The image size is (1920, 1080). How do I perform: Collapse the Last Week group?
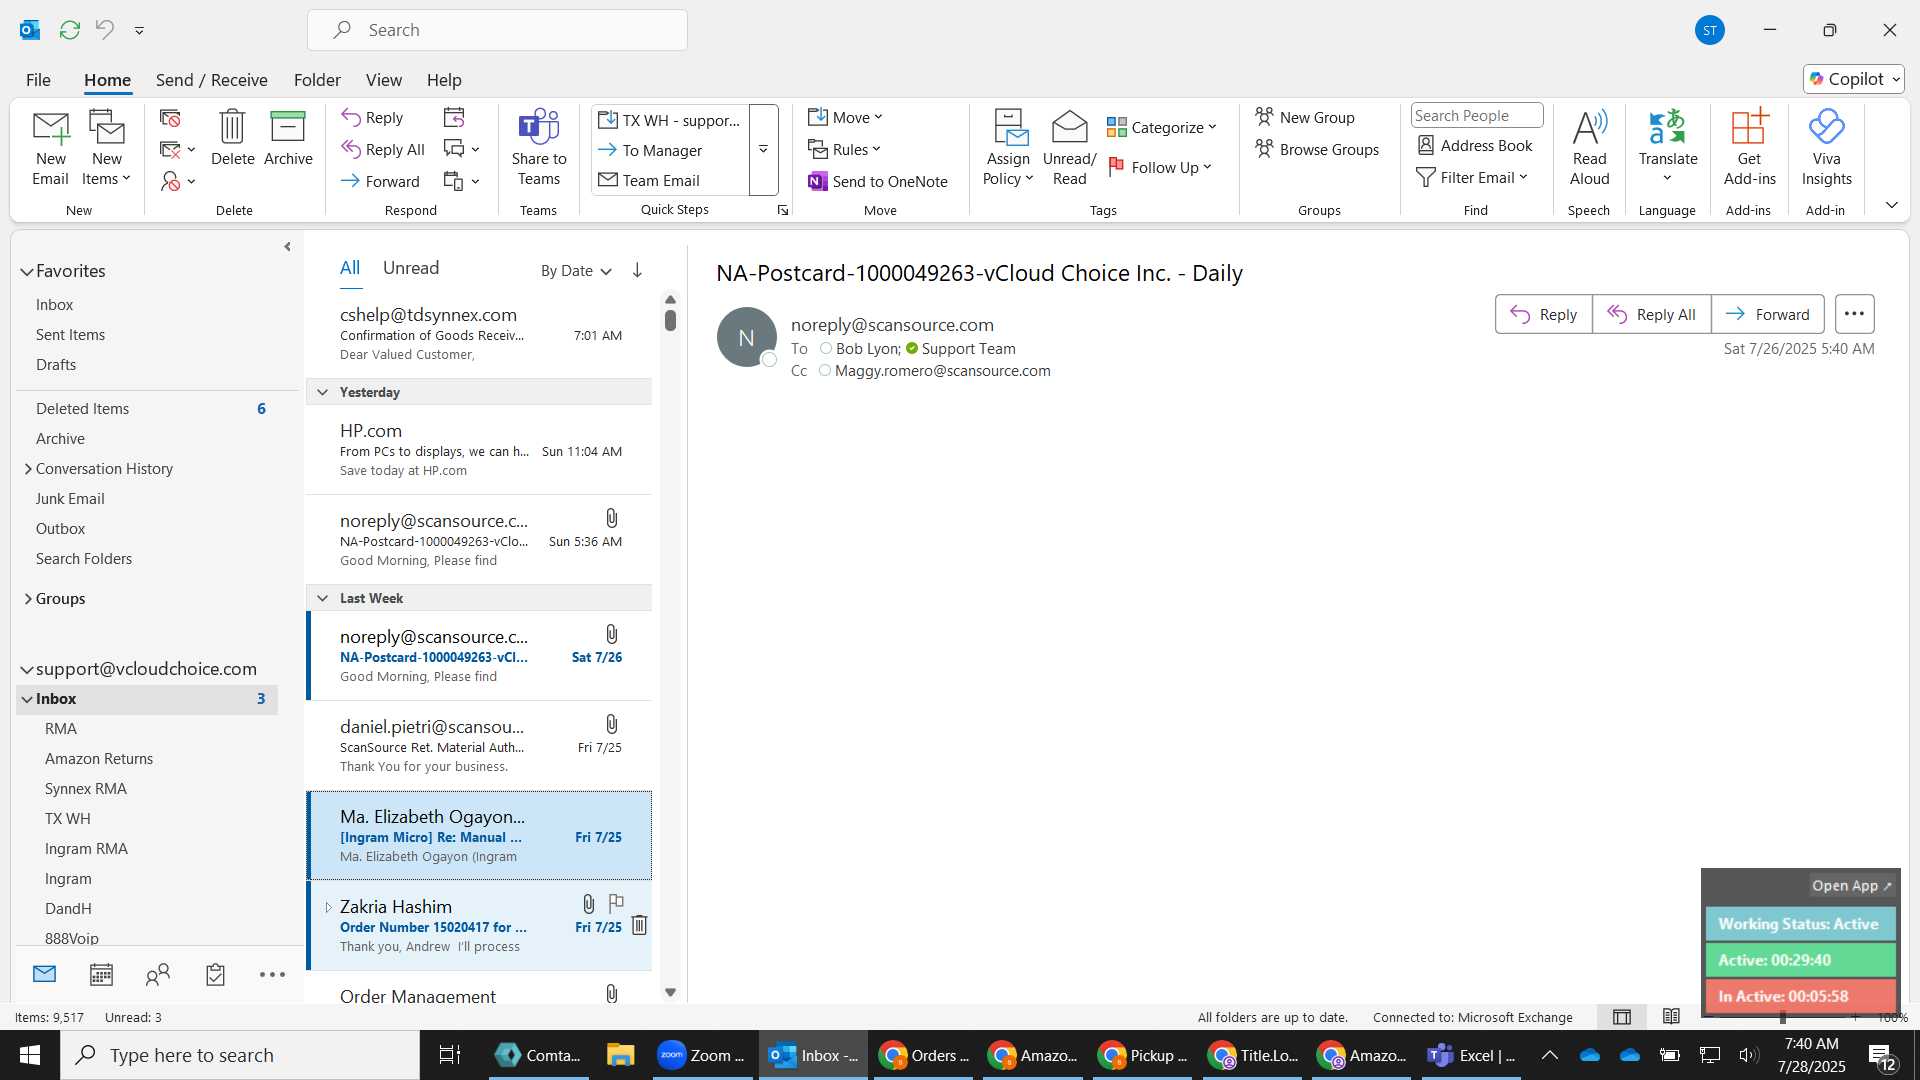click(322, 598)
